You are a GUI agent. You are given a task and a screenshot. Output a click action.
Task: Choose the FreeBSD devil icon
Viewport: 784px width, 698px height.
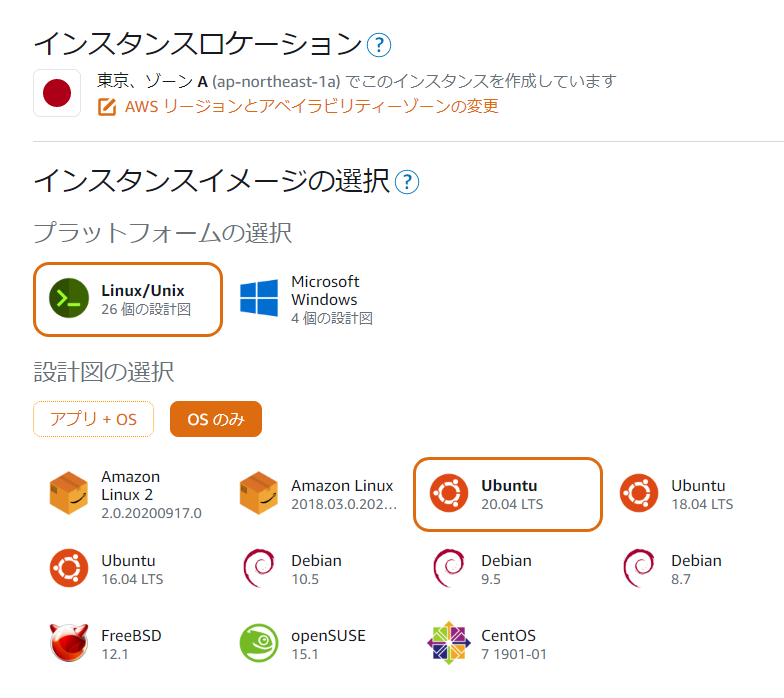[x=69, y=643]
